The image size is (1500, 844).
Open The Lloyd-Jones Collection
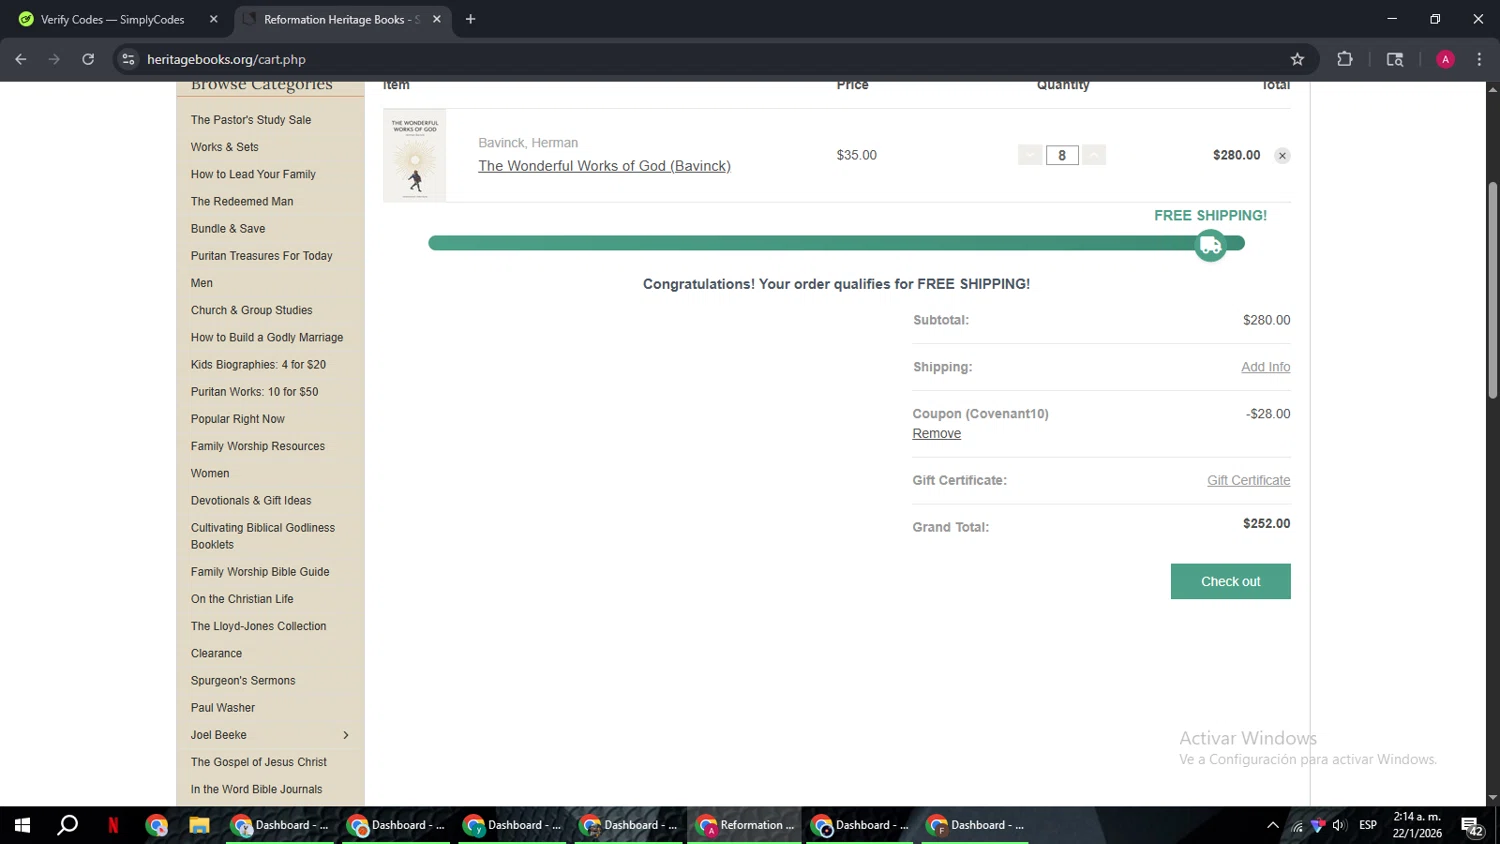258,626
